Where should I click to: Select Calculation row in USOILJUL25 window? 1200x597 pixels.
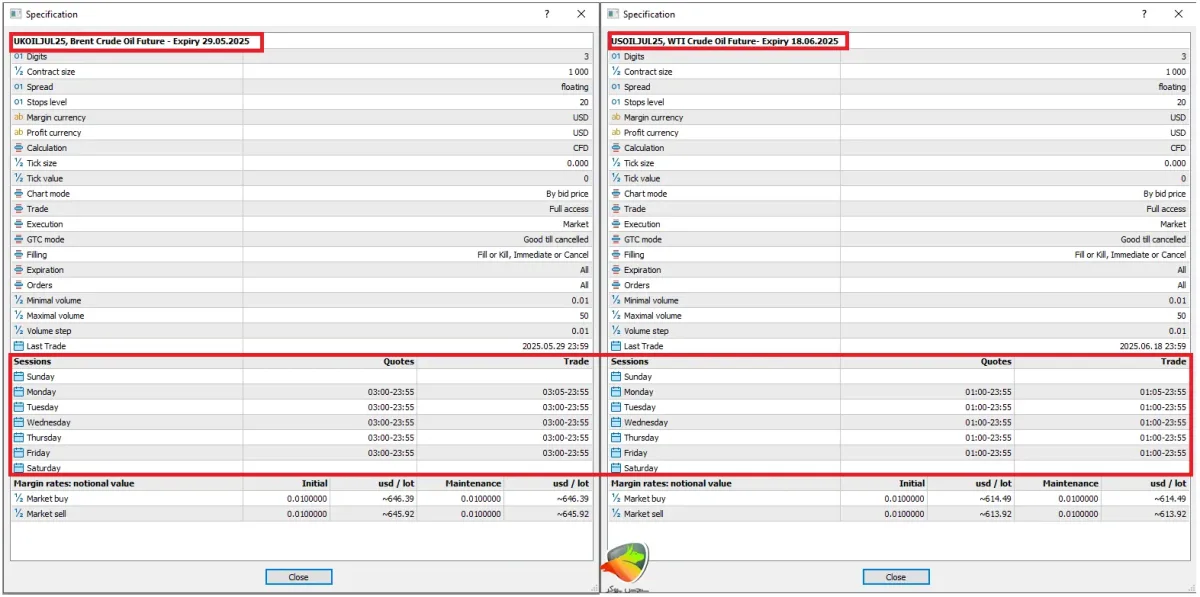tap(899, 148)
